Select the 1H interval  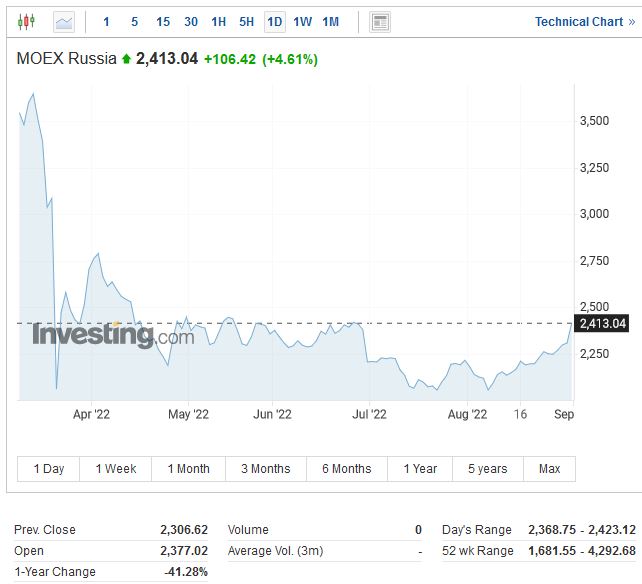point(219,21)
